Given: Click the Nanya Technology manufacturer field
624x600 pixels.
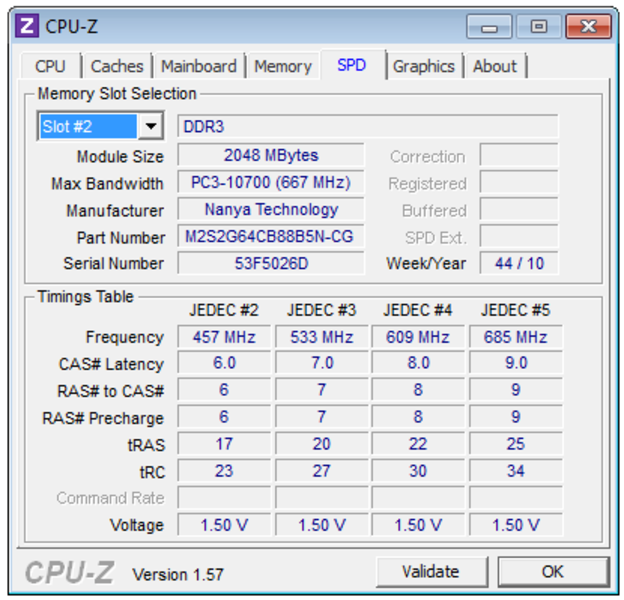Looking at the screenshot, I should tap(271, 210).
